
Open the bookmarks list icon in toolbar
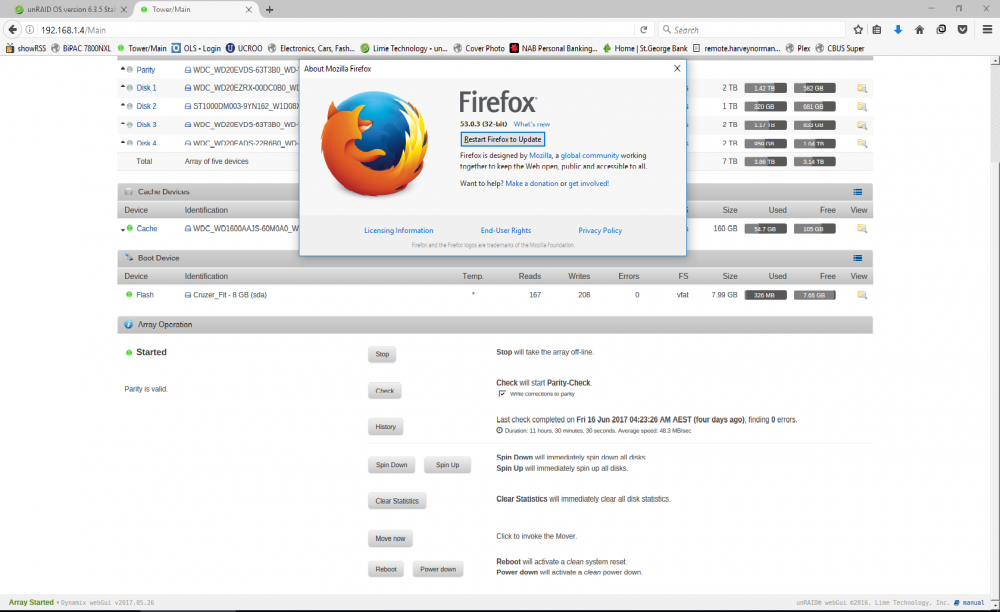[x=877, y=29]
